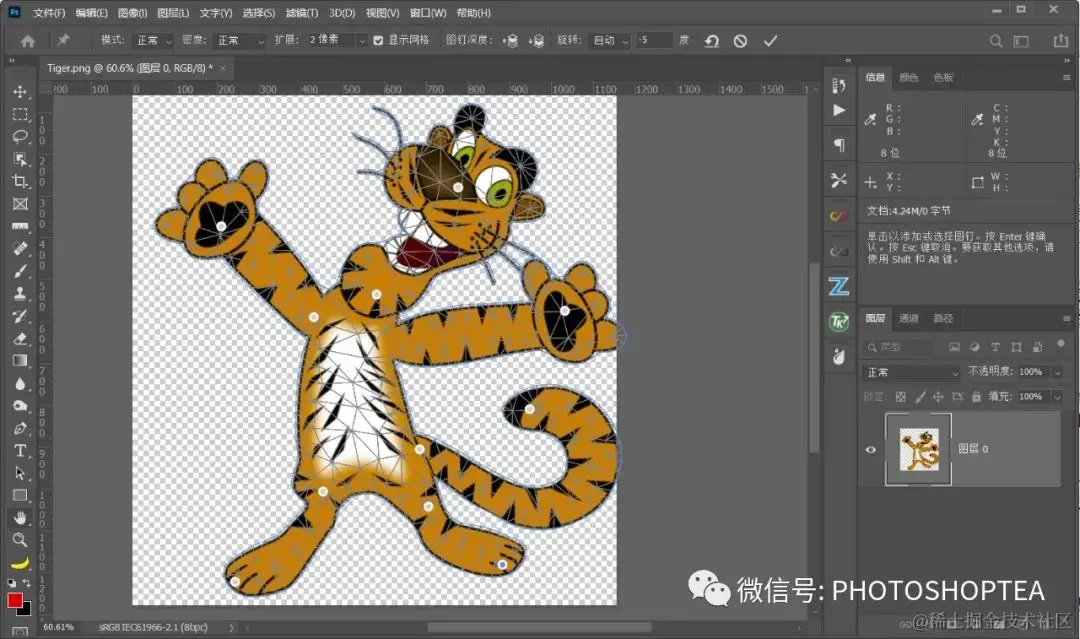
Task: Select the Healing Brush tool
Action: tap(20, 248)
